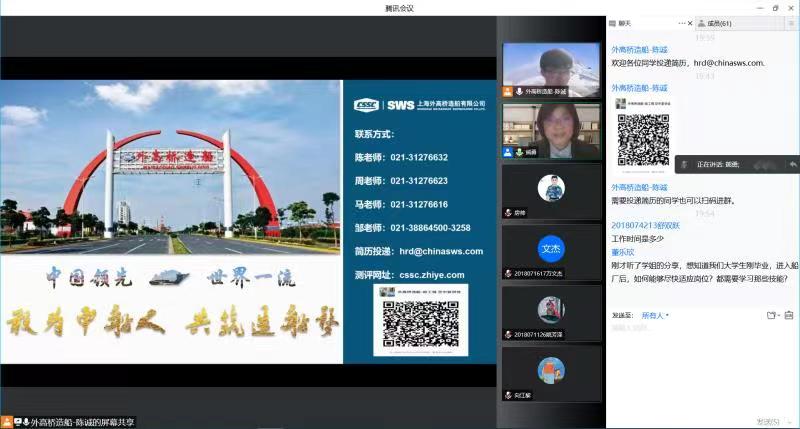This screenshot has width=800, height=429.
Task: Click sender name 董乐欣 in chat
Action: tap(624, 252)
